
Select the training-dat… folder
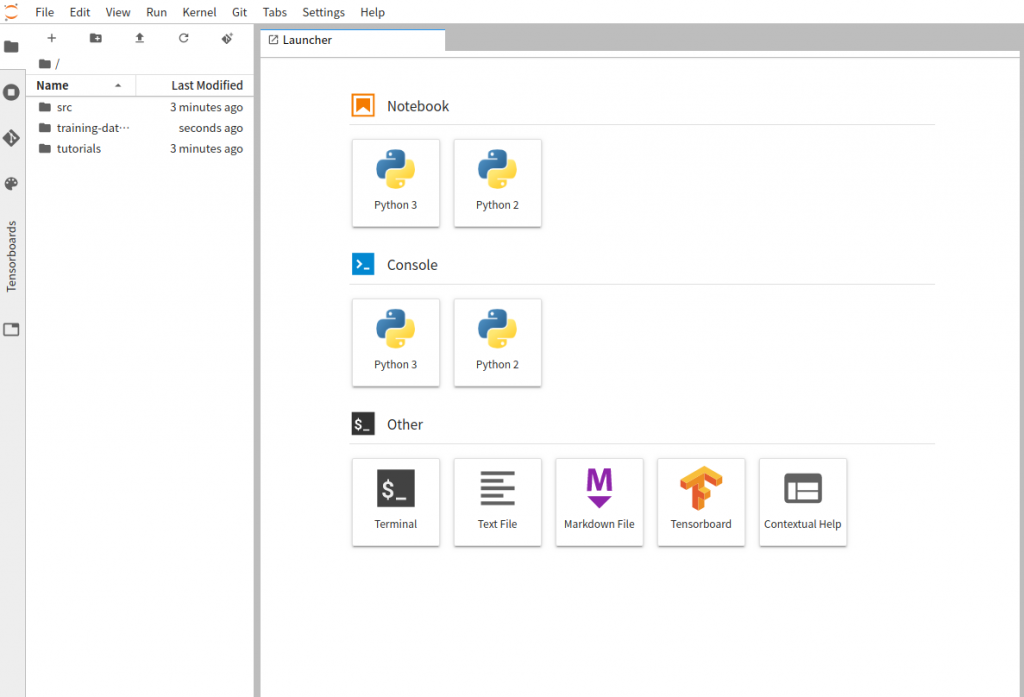pyautogui.click(x=140, y=128)
